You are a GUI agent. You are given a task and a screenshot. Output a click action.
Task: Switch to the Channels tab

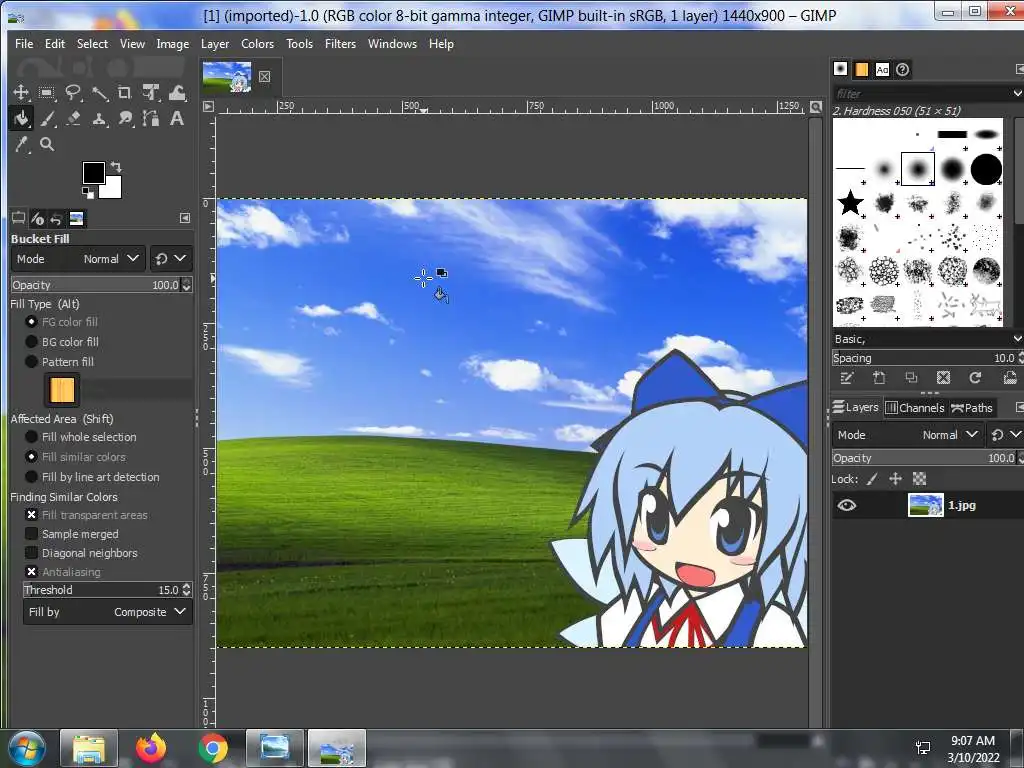915,408
